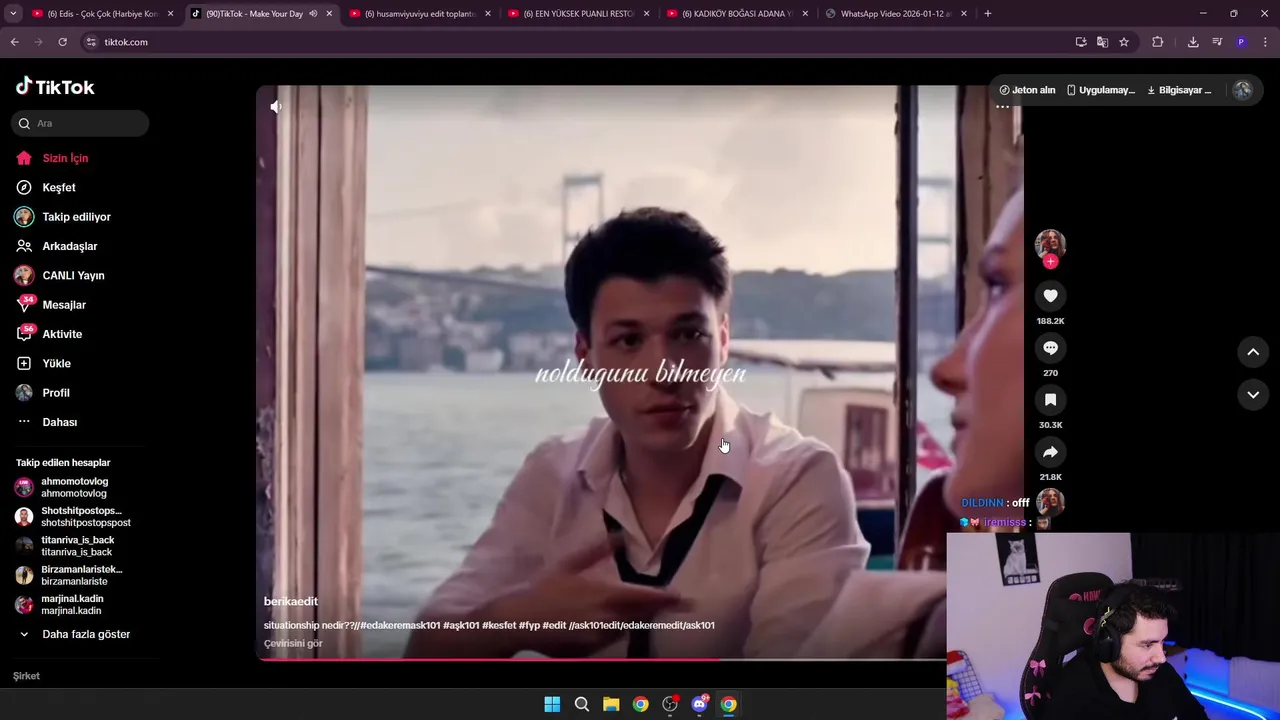Click the Jeton alın button
This screenshot has width=1280, height=720.
[1027, 90]
